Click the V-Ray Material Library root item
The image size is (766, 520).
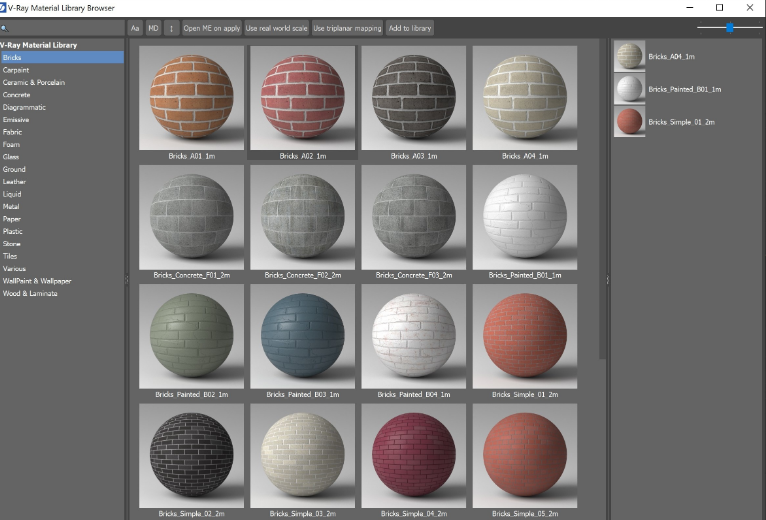click(x=39, y=45)
